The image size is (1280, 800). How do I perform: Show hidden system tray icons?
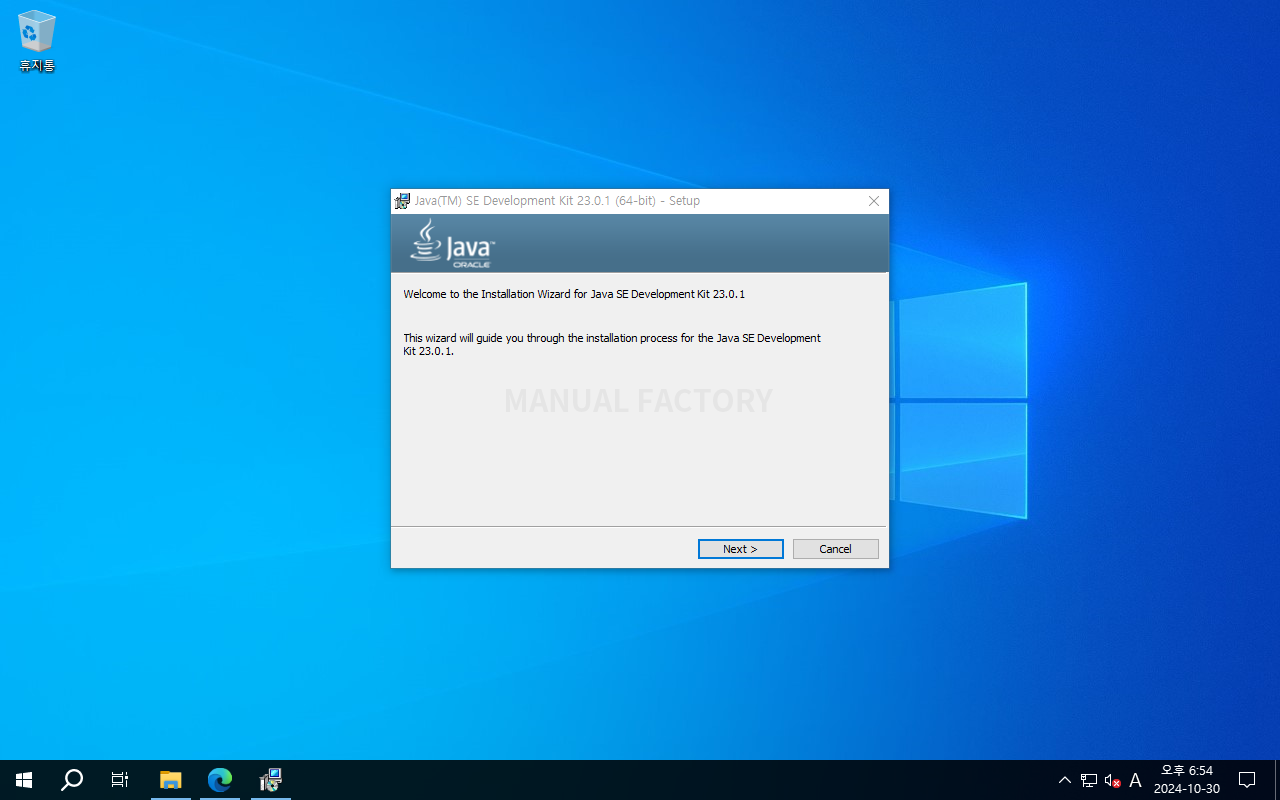(x=1064, y=780)
